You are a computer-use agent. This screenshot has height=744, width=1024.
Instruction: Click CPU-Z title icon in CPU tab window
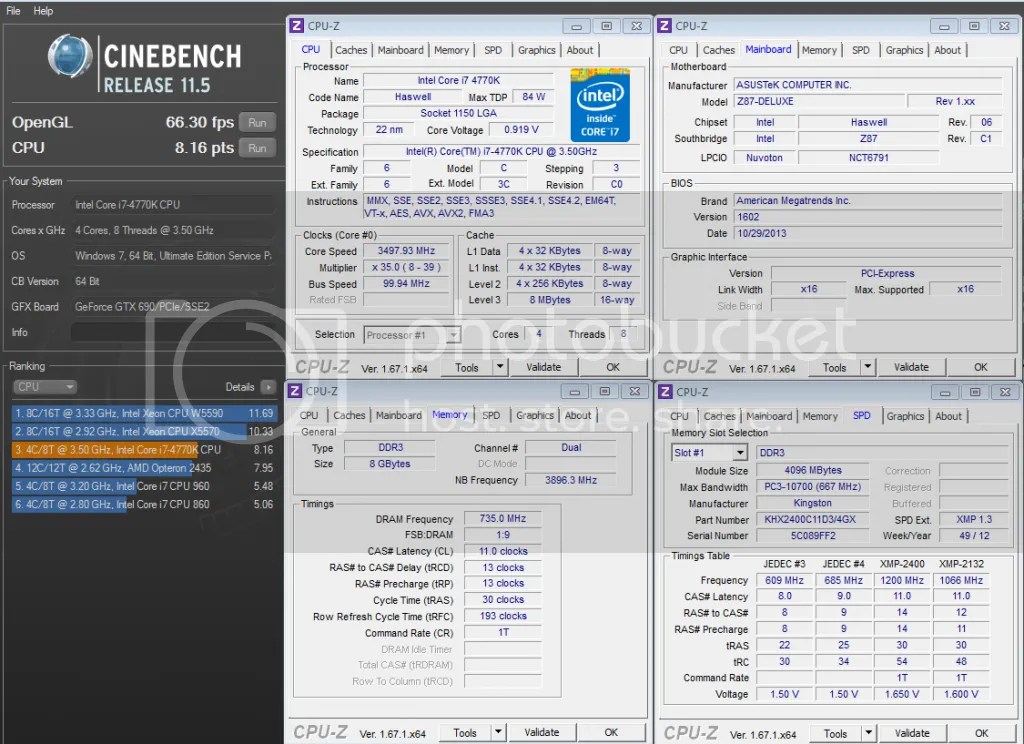tap(296, 25)
